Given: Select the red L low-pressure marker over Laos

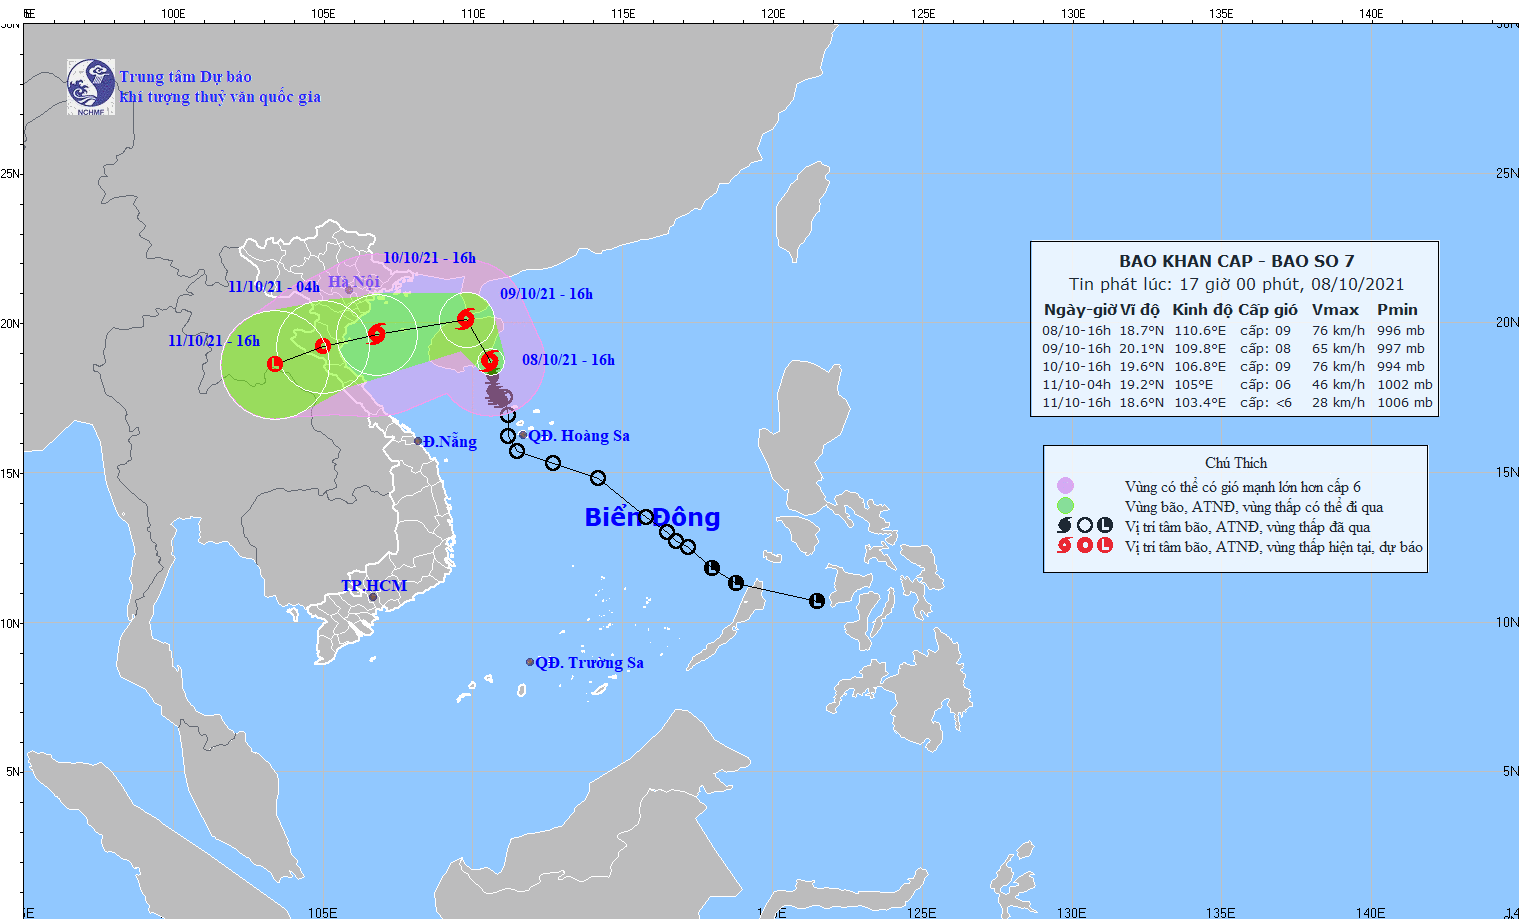Looking at the screenshot, I should (x=275, y=363).
